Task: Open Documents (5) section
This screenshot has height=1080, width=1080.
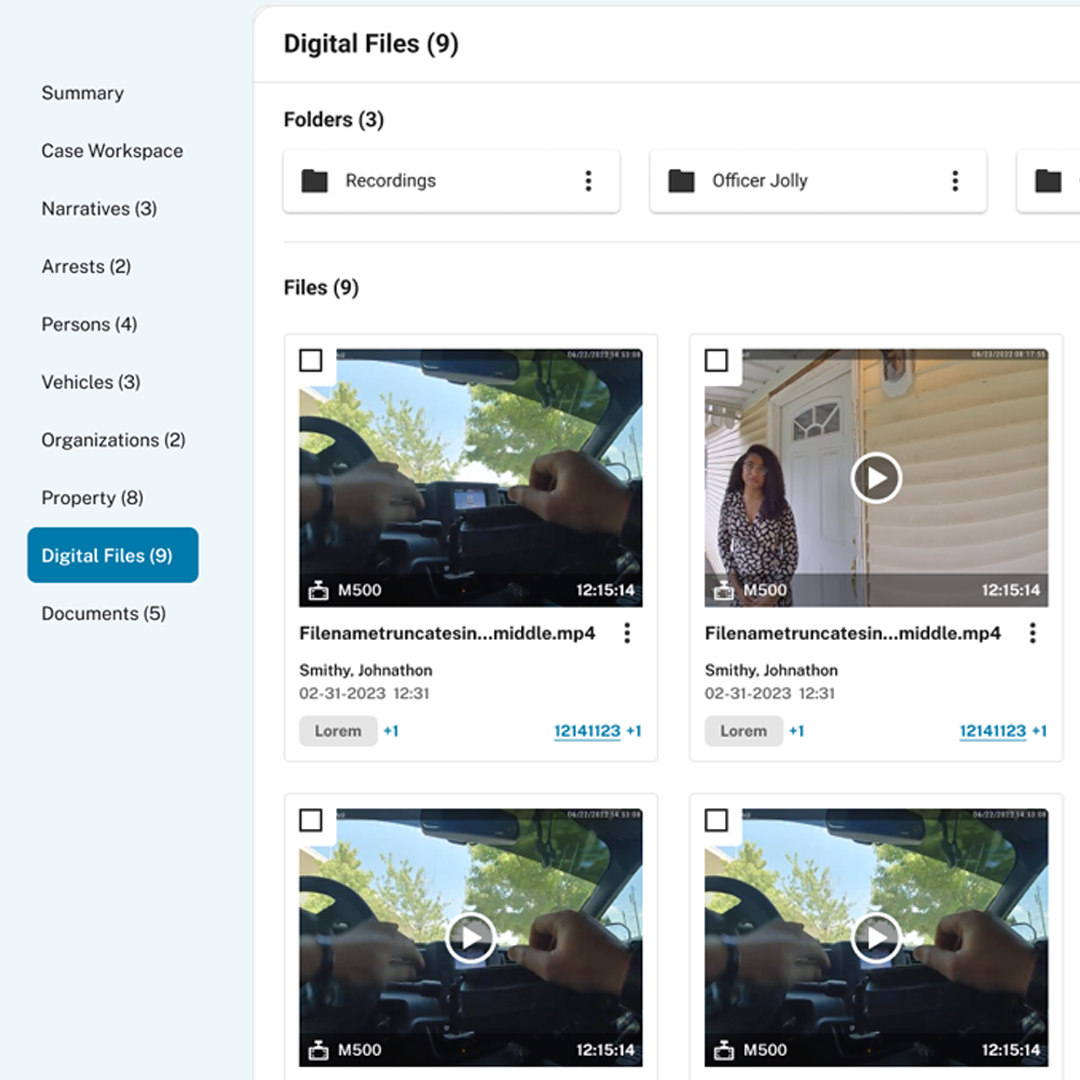Action: tap(103, 614)
